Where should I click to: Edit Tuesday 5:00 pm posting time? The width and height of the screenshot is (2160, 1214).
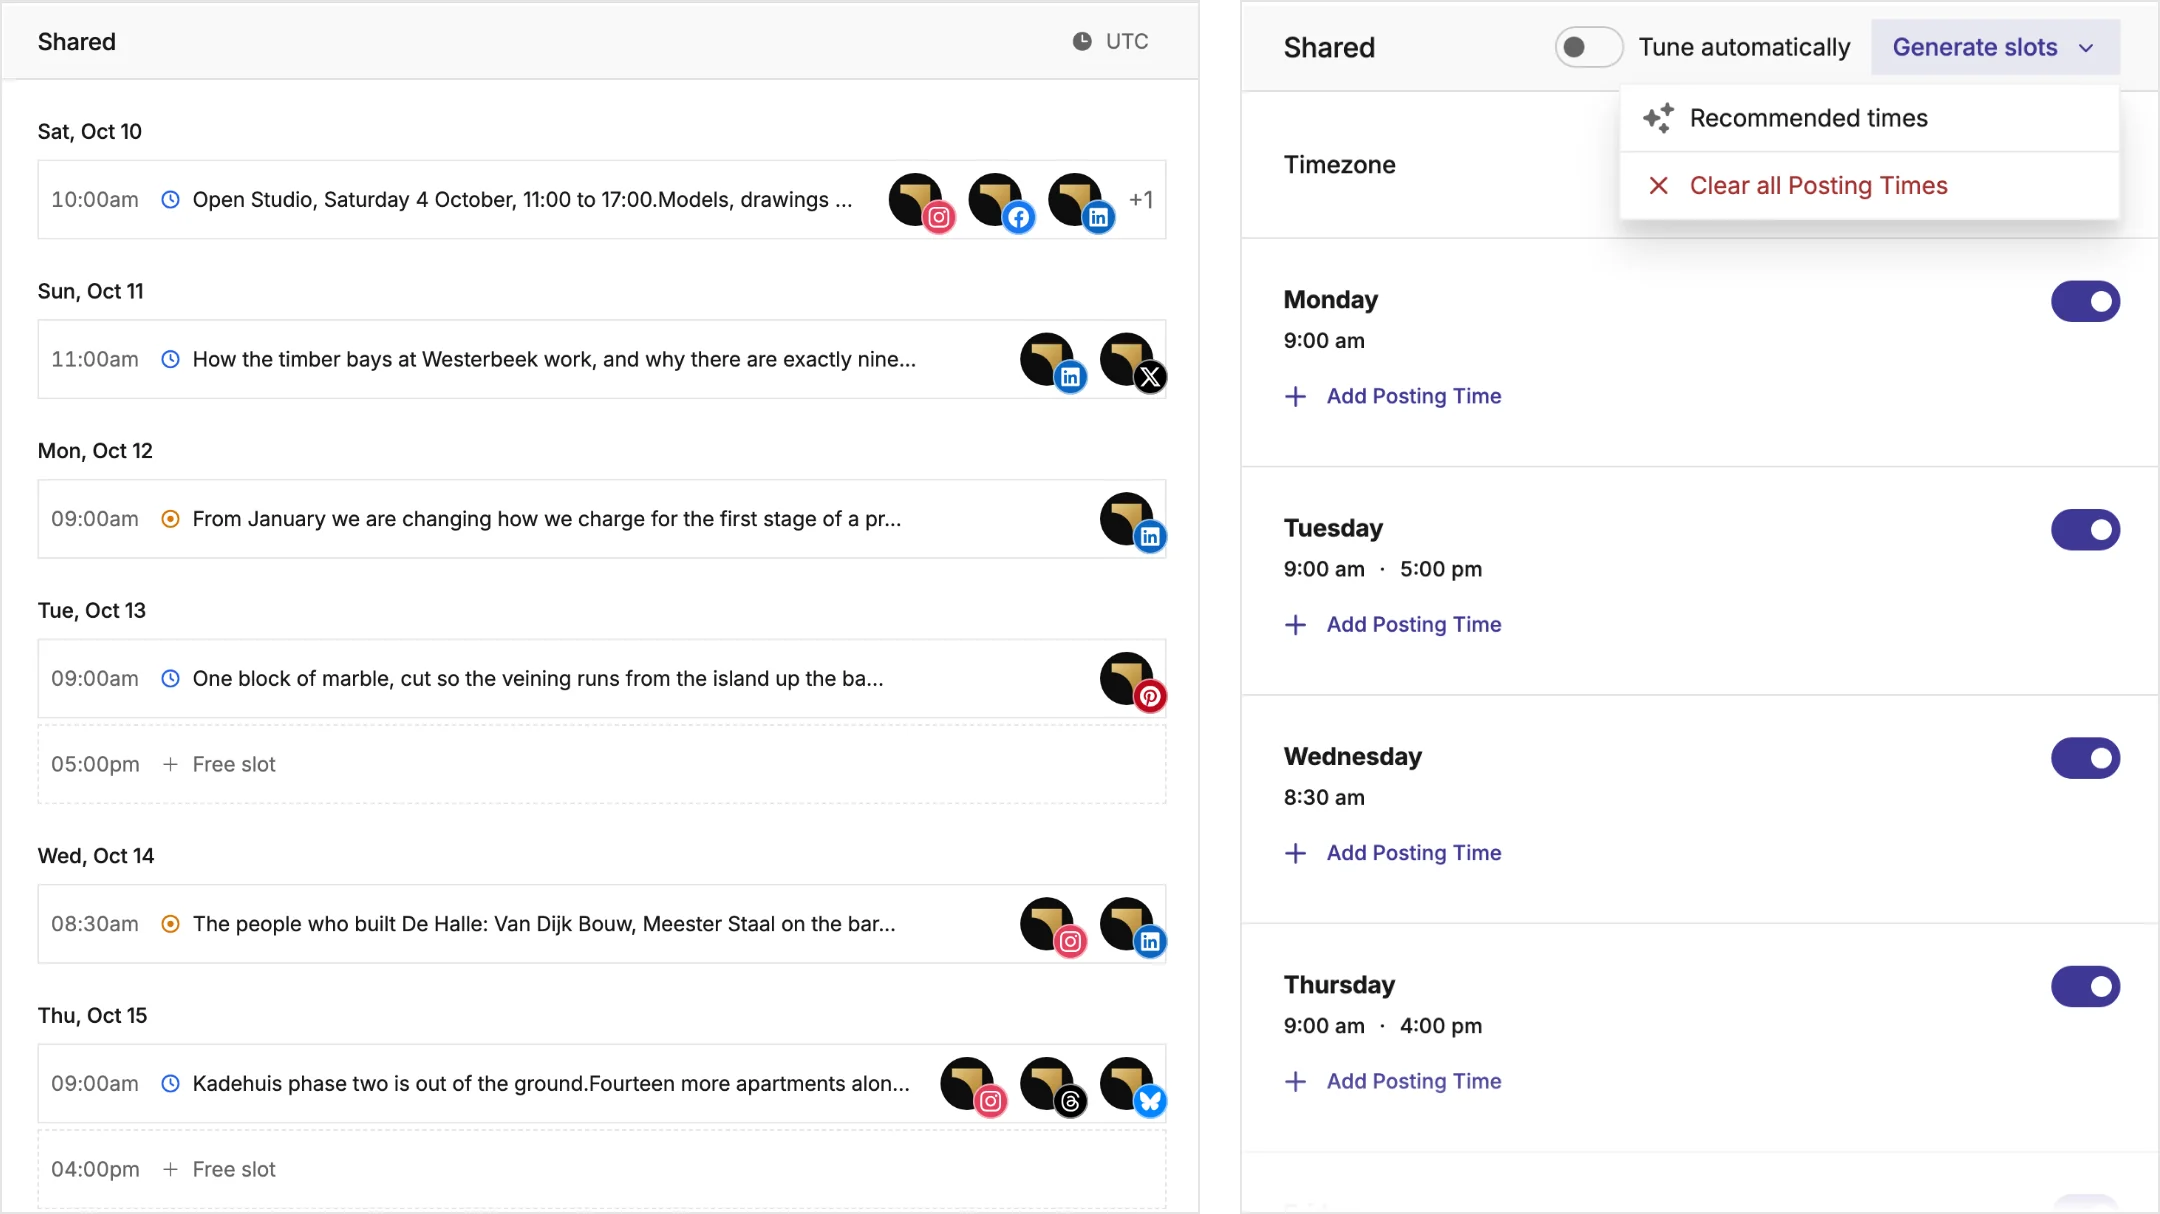[x=1441, y=569]
